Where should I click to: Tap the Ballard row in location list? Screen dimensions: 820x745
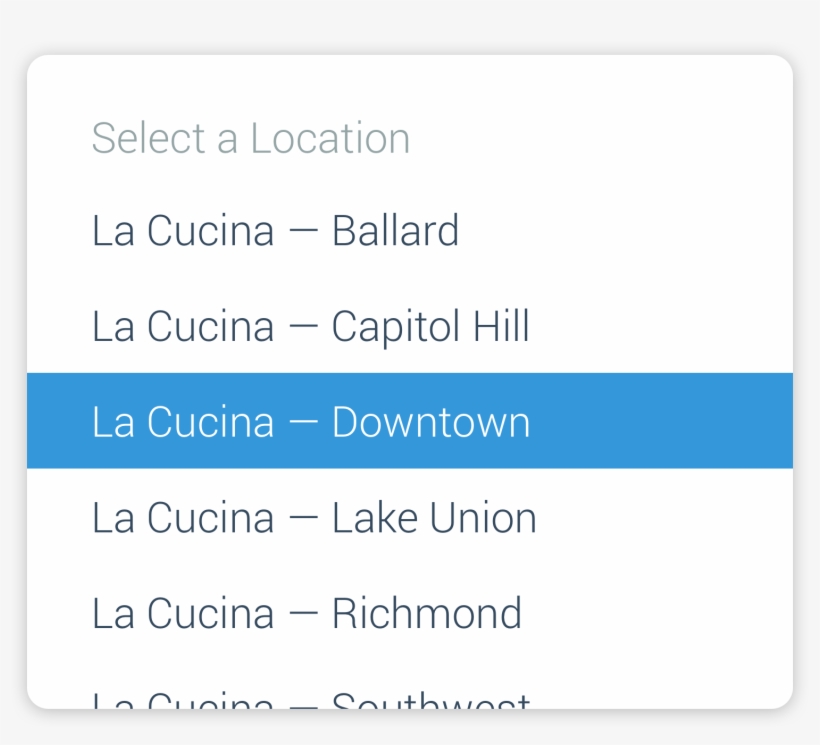click(410, 231)
